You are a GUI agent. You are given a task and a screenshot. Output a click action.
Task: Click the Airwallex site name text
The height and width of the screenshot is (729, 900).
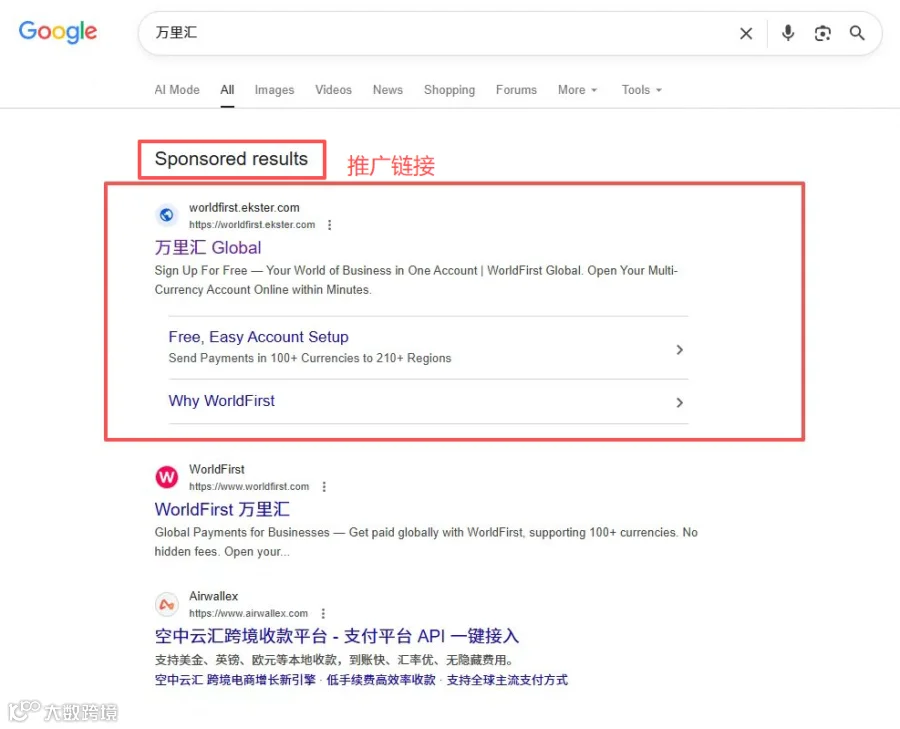pyautogui.click(x=214, y=596)
